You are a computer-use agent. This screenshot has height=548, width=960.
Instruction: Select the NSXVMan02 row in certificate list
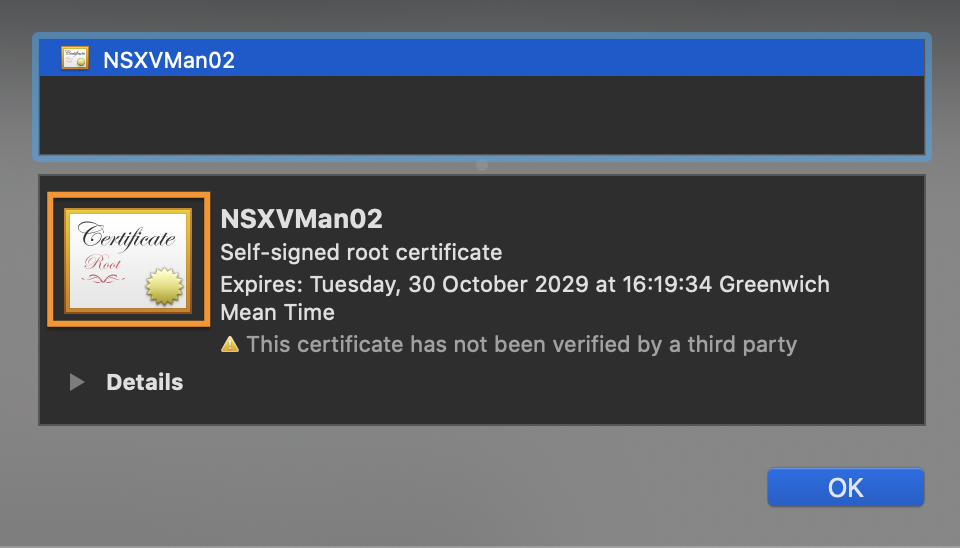[x=482, y=58]
